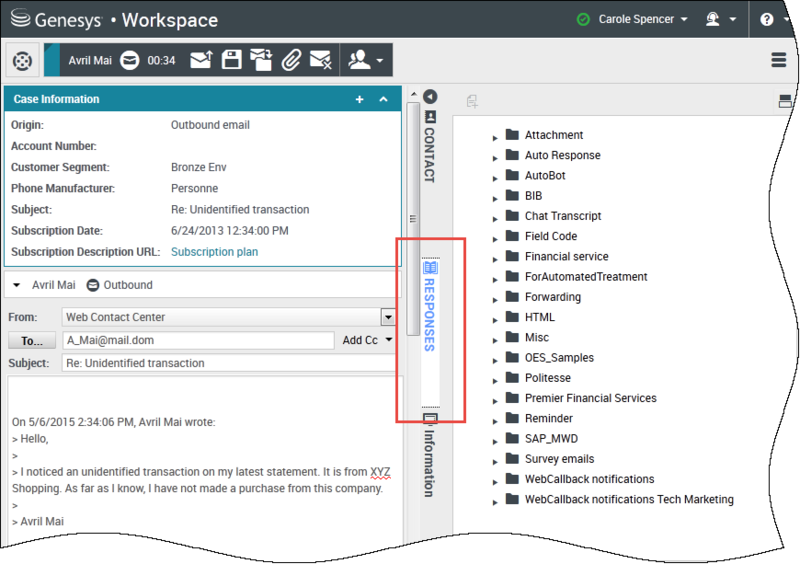Attach a file using paperclip icon
Screen dimensions: 800x564
point(290,61)
